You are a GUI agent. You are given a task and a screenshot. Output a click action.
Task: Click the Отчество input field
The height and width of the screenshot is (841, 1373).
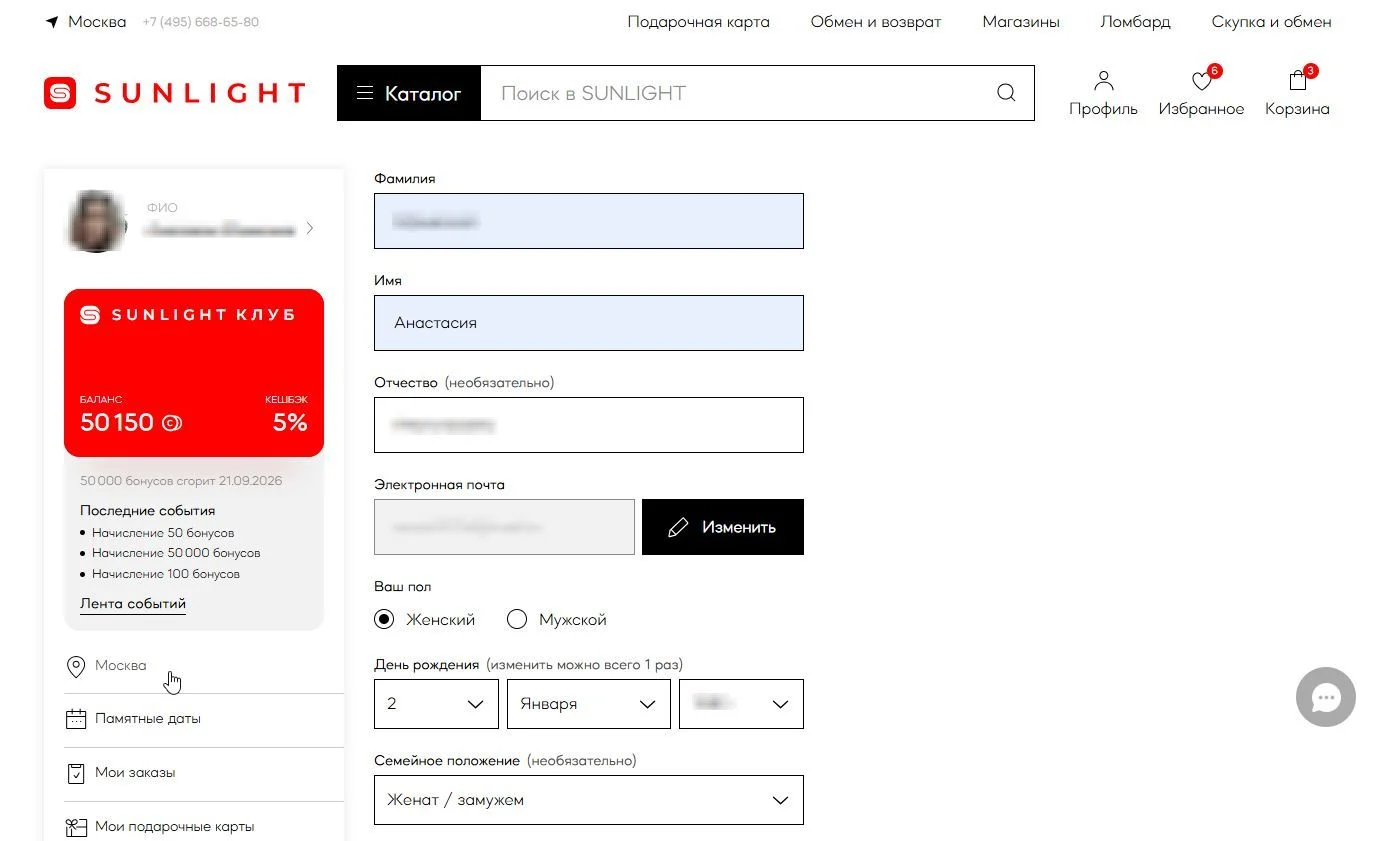pyautogui.click(x=589, y=425)
